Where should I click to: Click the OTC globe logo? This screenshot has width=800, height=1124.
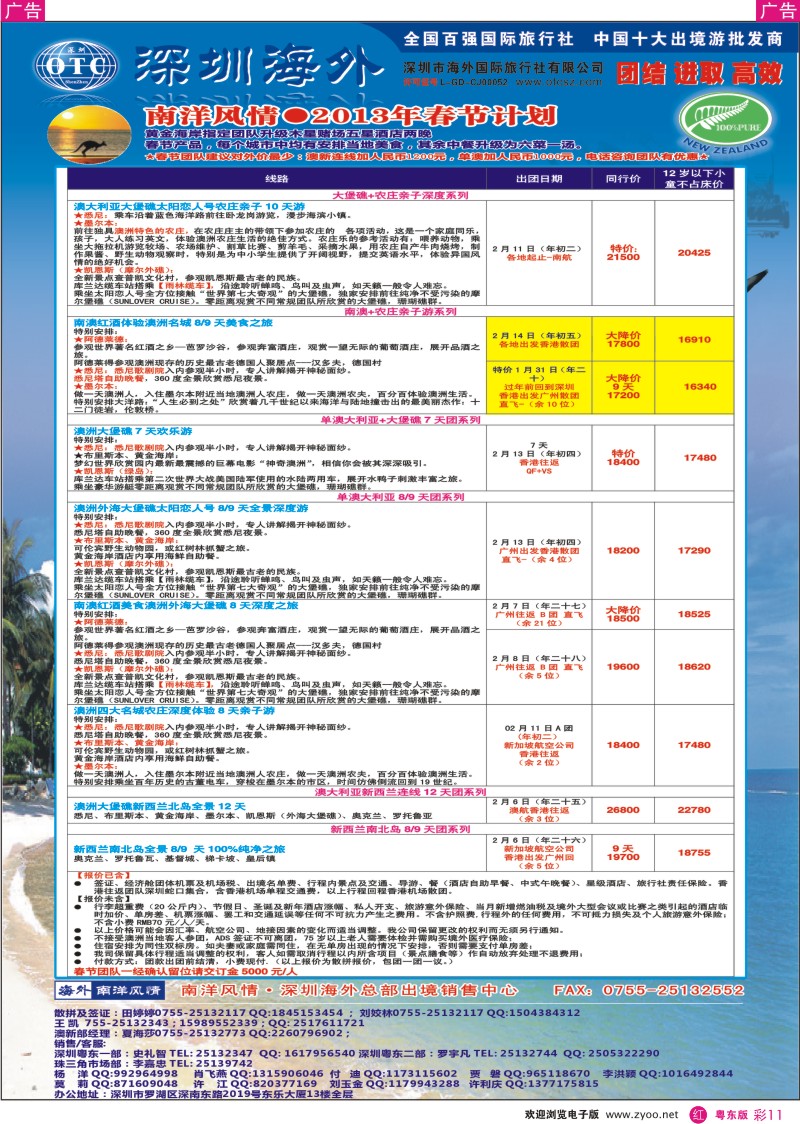coord(76,66)
